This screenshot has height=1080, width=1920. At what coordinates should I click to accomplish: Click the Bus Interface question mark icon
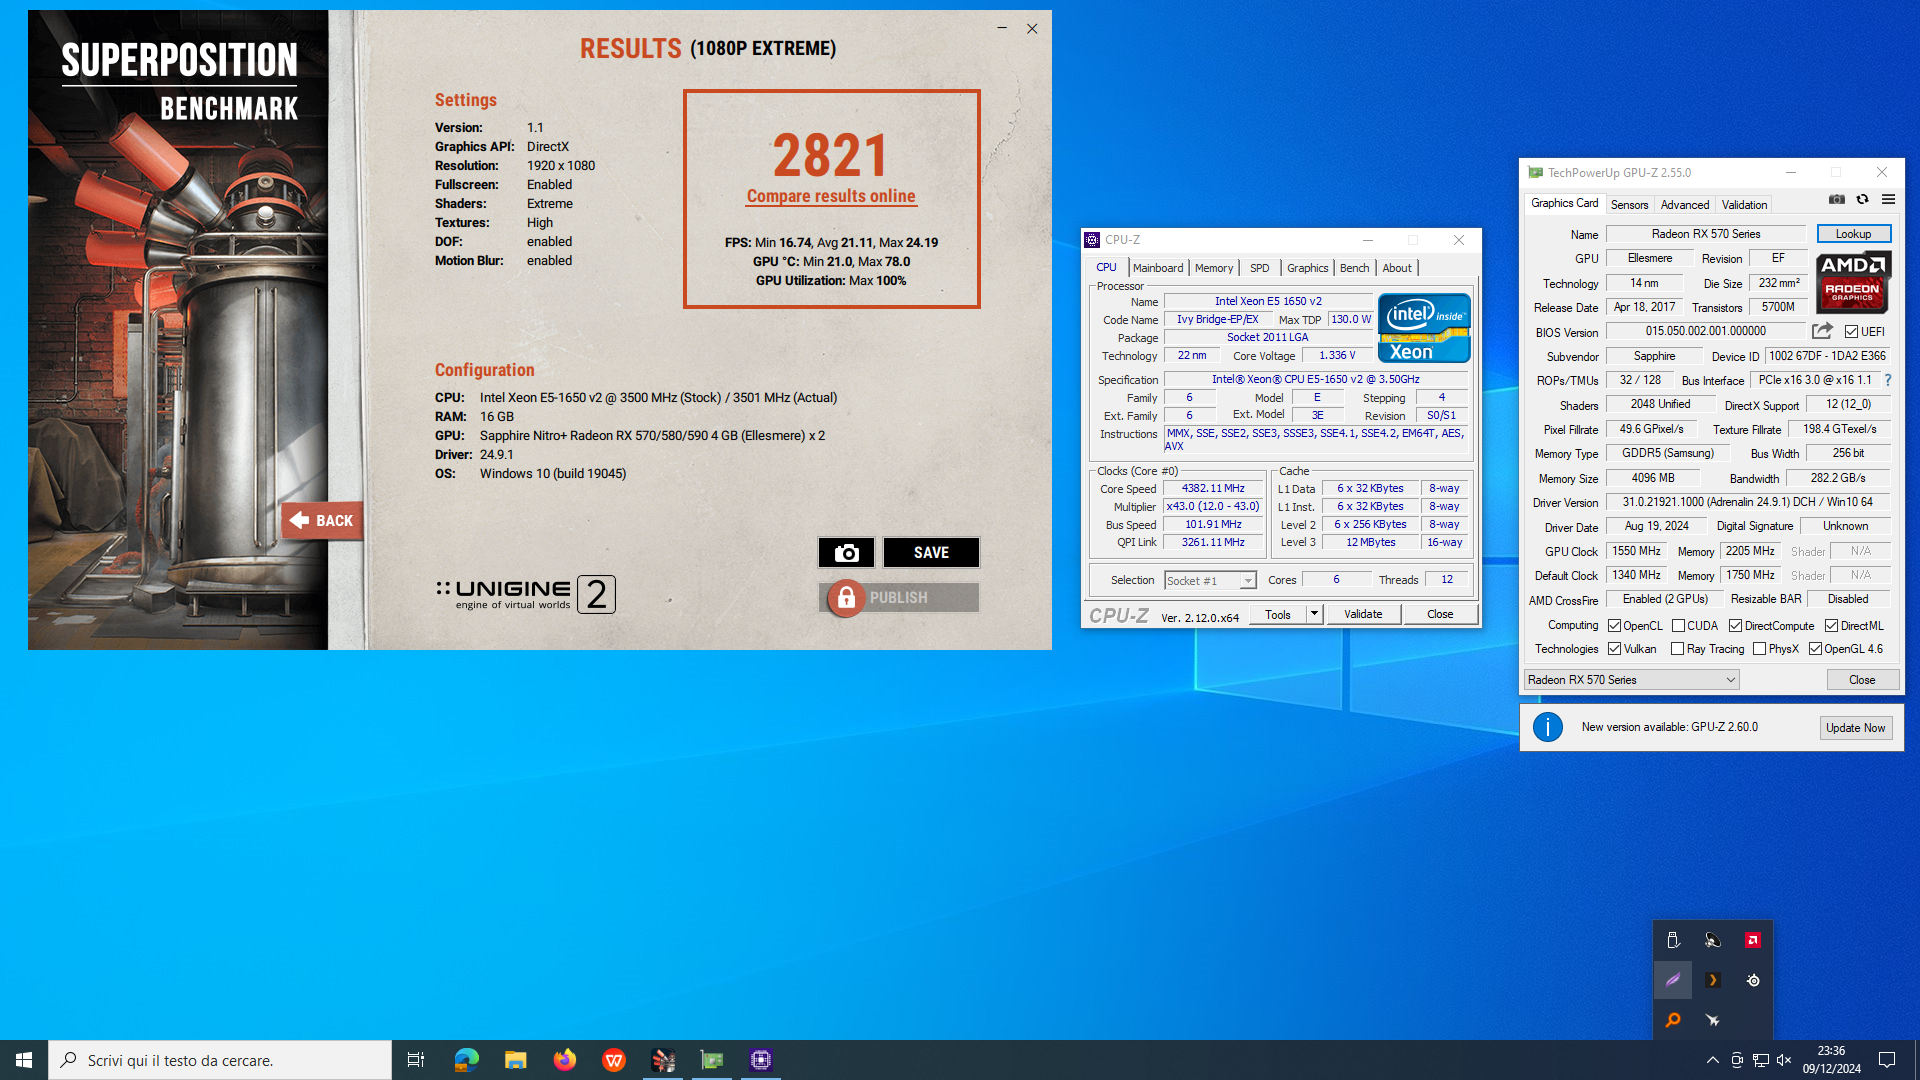click(1888, 380)
